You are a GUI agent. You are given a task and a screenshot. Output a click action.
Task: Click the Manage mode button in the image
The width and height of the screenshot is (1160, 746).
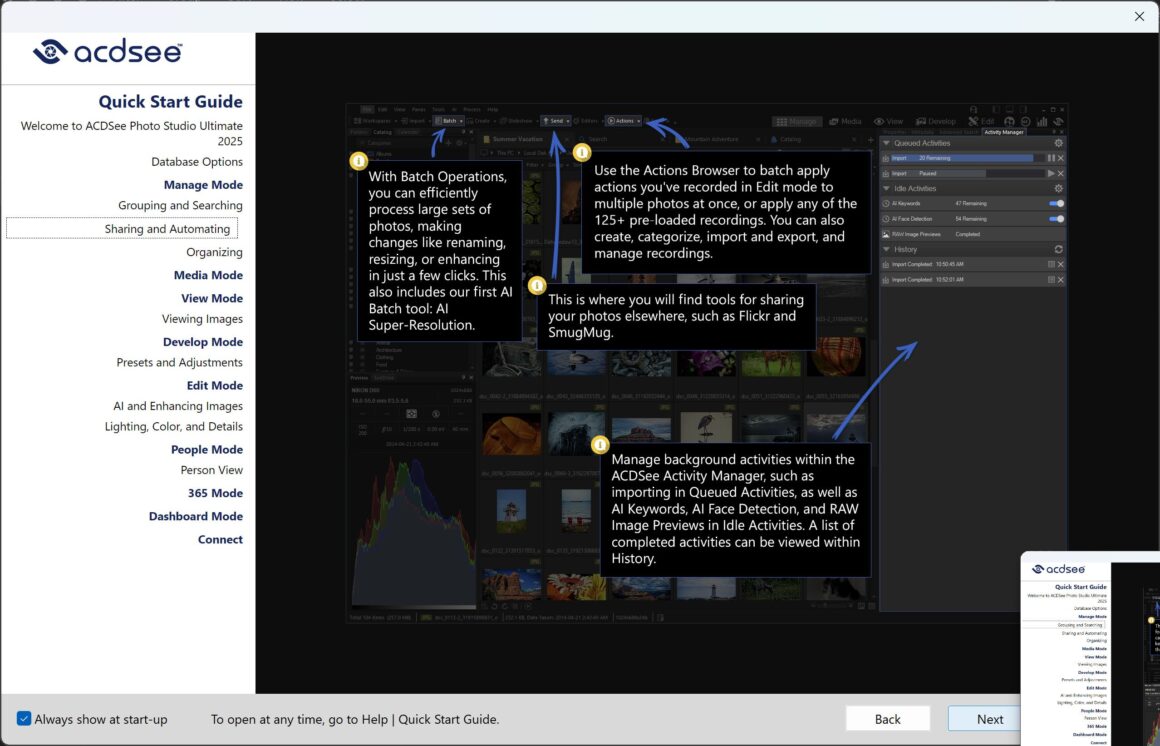tap(798, 121)
